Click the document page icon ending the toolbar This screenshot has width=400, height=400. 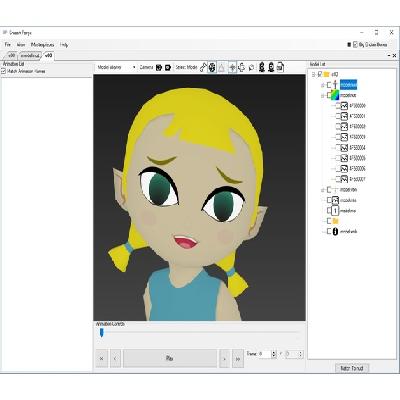pyautogui.click(x=281, y=67)
